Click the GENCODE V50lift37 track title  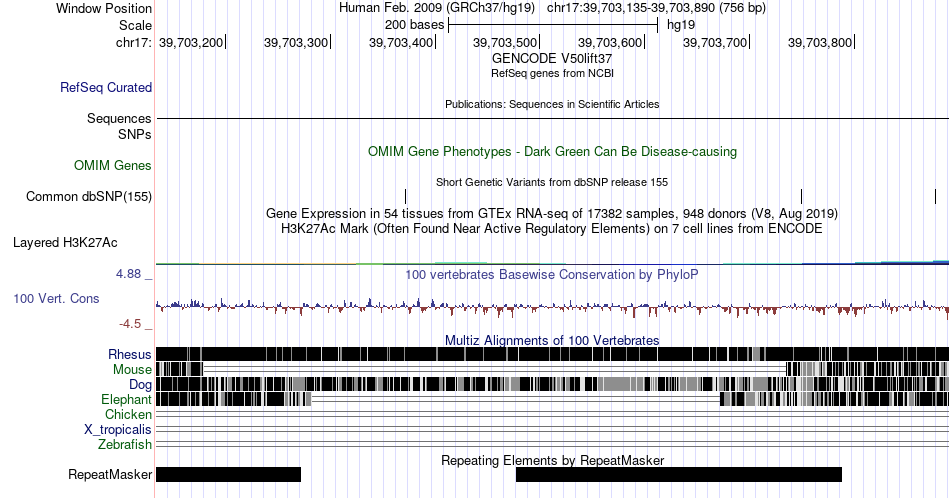coord(552,59)
